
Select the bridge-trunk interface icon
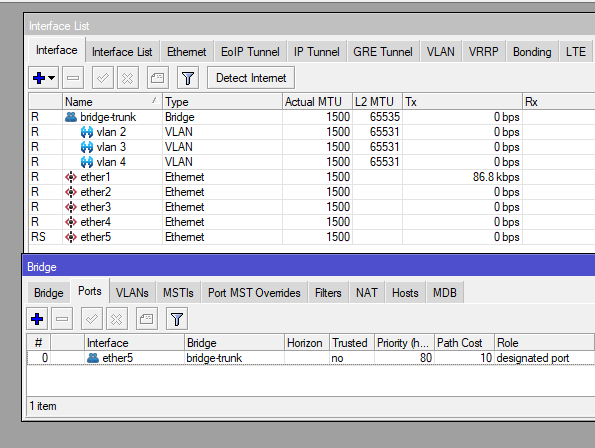click(71, 117)
